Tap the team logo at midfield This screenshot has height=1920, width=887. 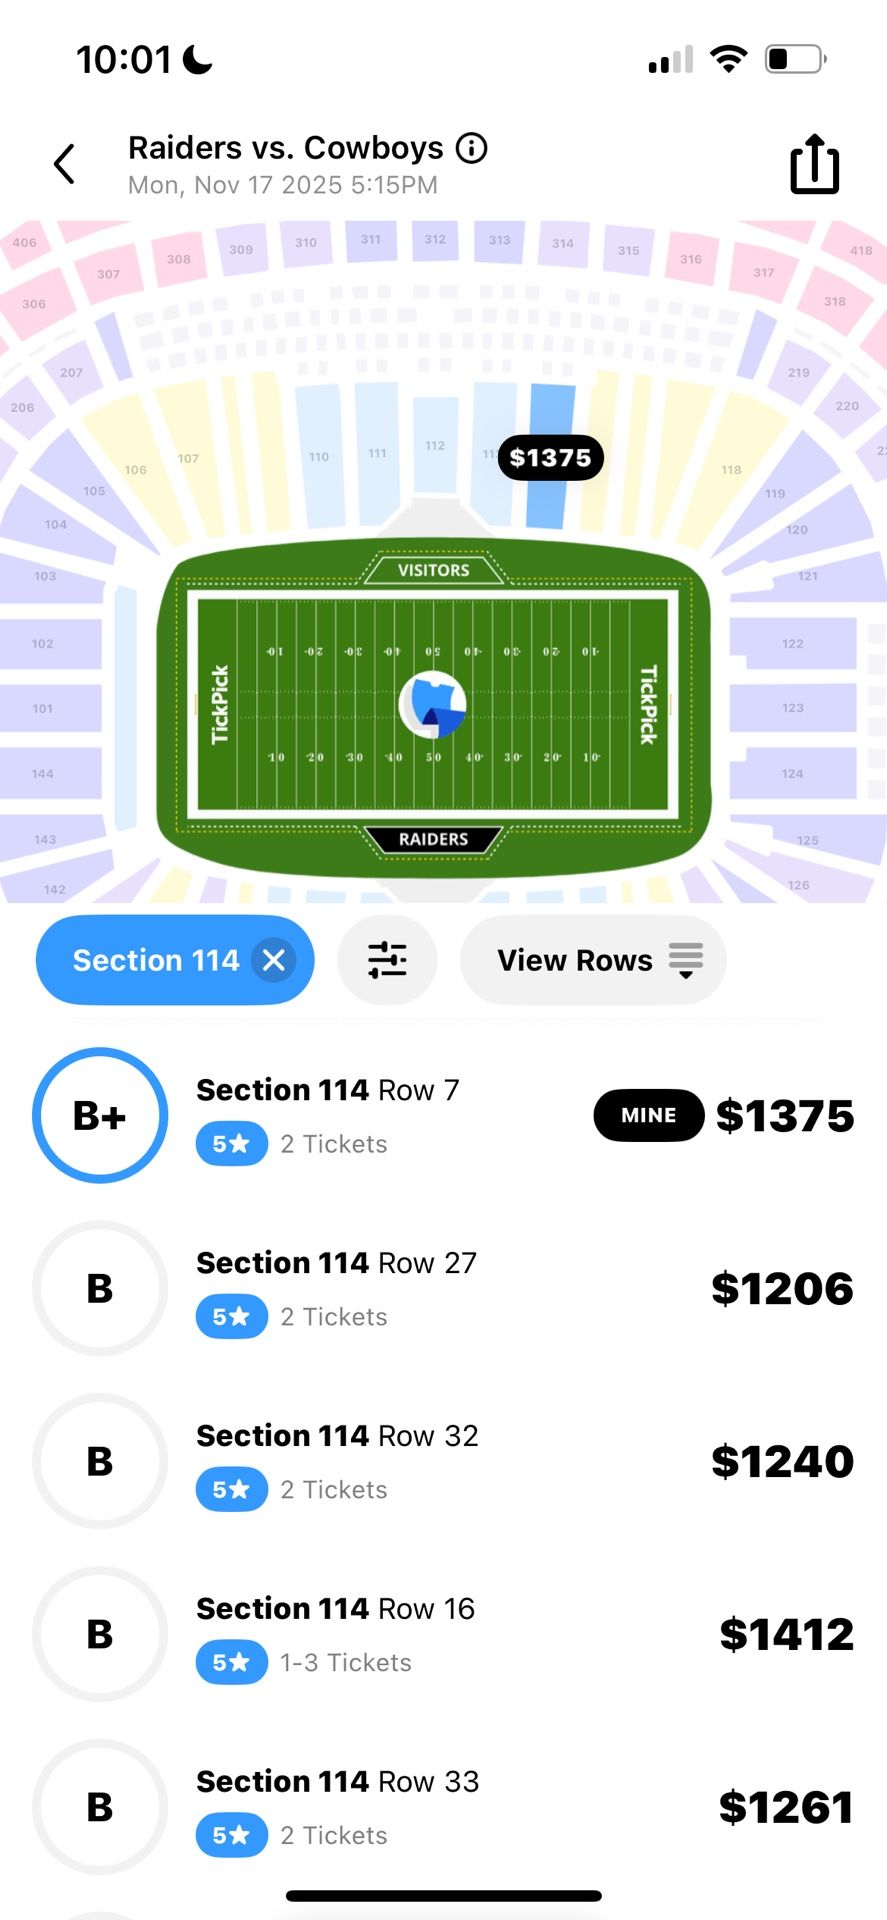tap(433, 704)
